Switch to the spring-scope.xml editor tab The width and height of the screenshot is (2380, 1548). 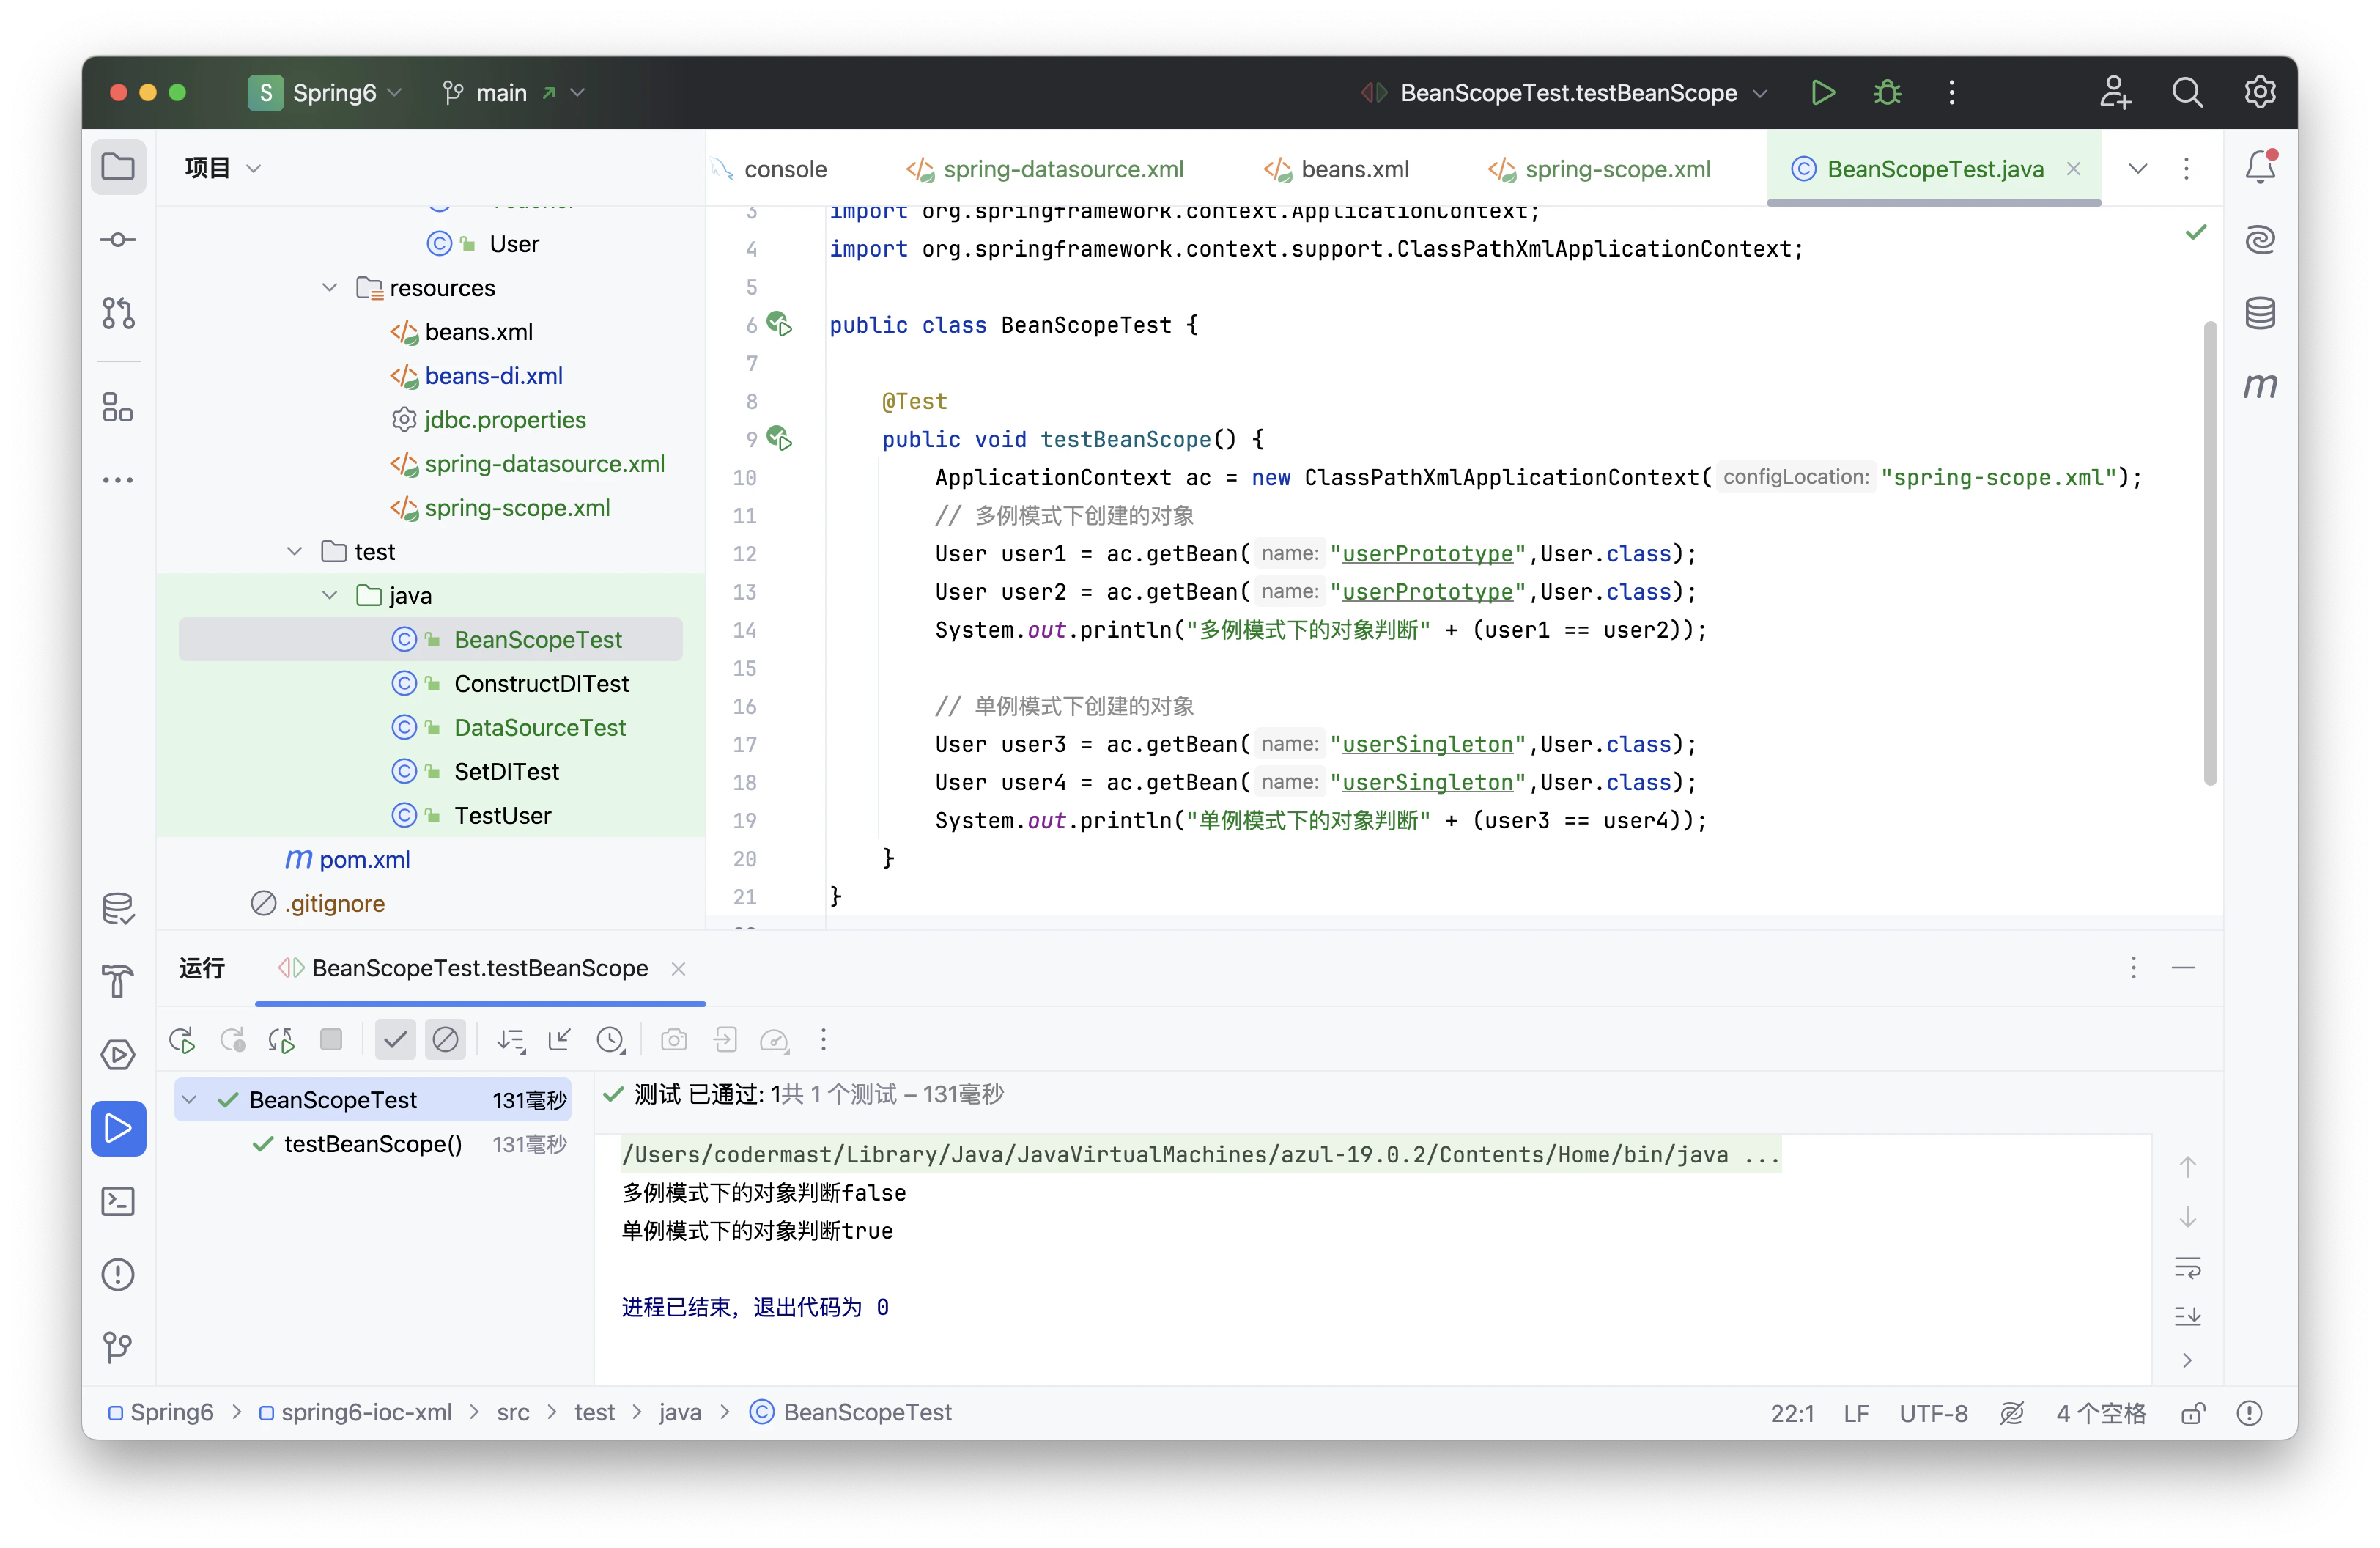[1617, 169]
